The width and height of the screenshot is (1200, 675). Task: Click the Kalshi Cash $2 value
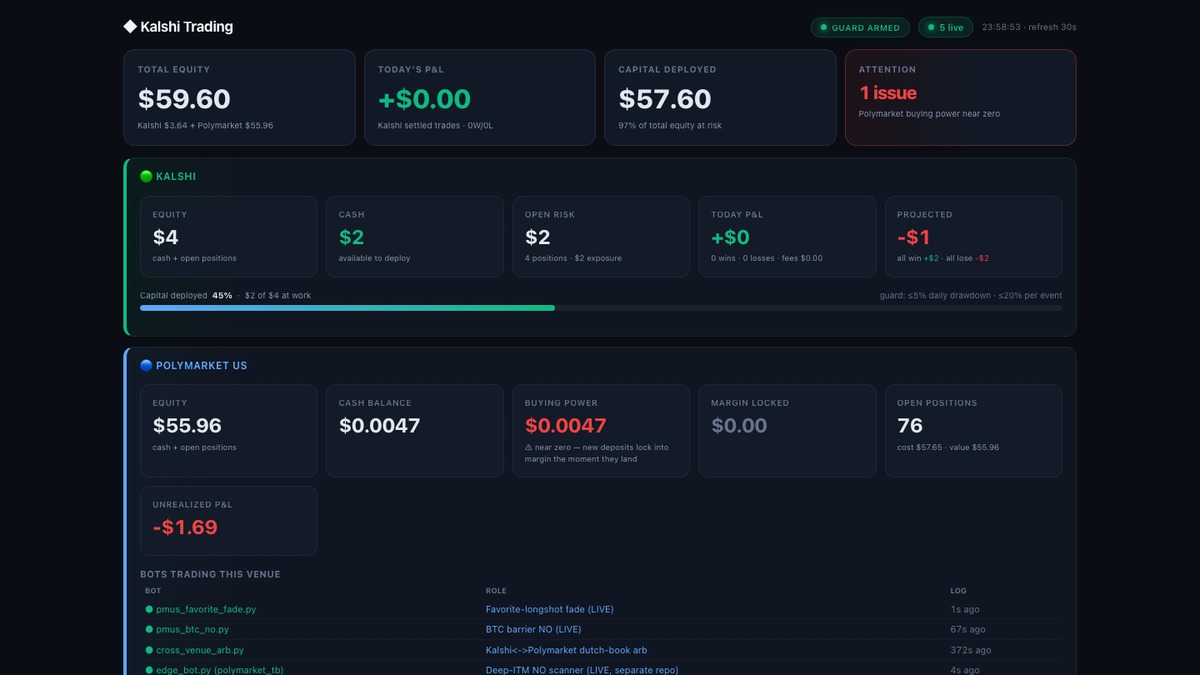(x=352, y=237)
